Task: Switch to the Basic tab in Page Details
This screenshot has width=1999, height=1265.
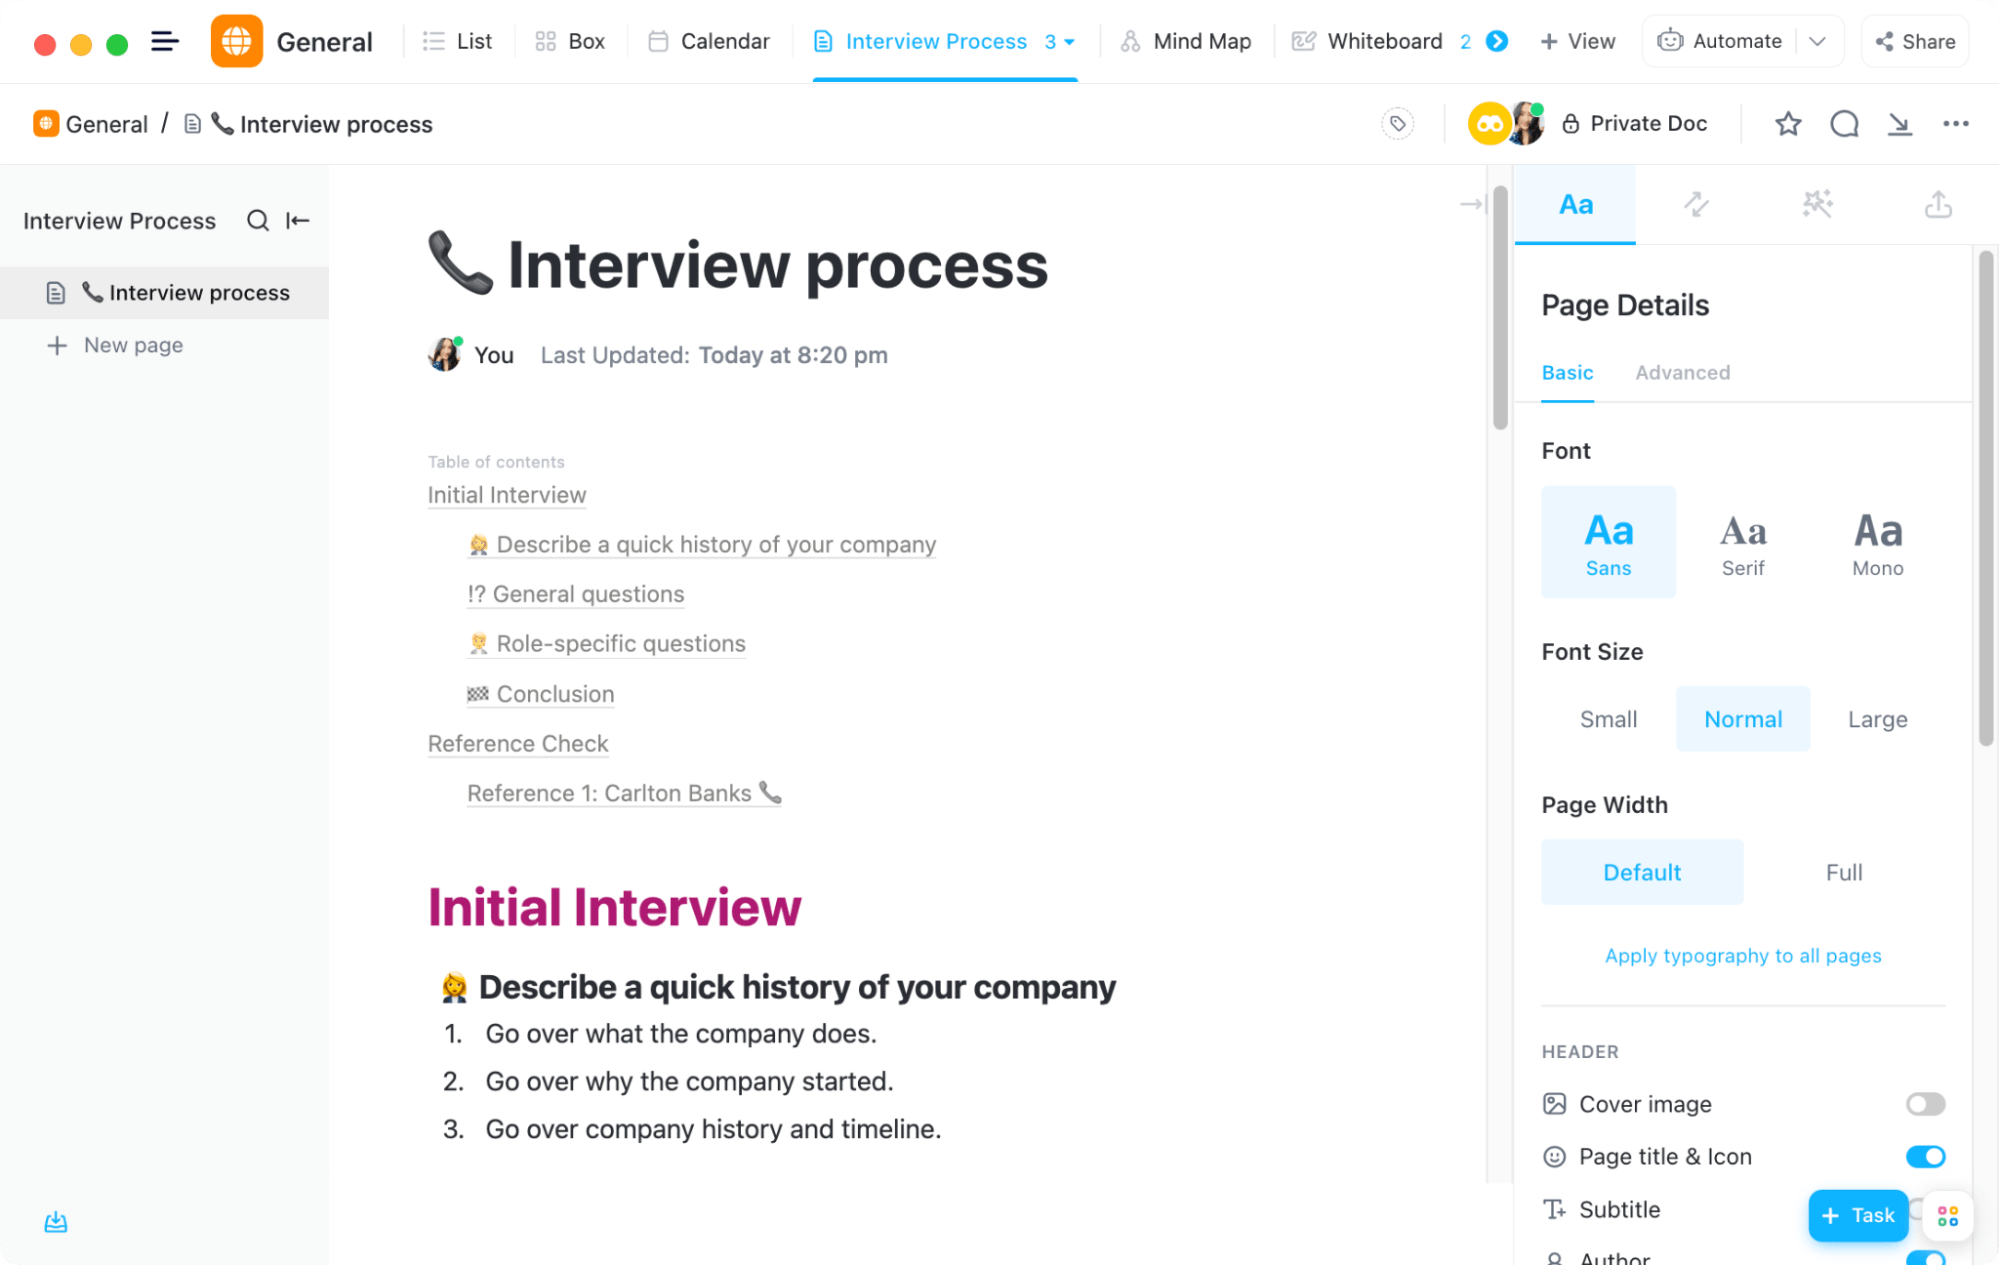Action: click(x=1566, y=373)
